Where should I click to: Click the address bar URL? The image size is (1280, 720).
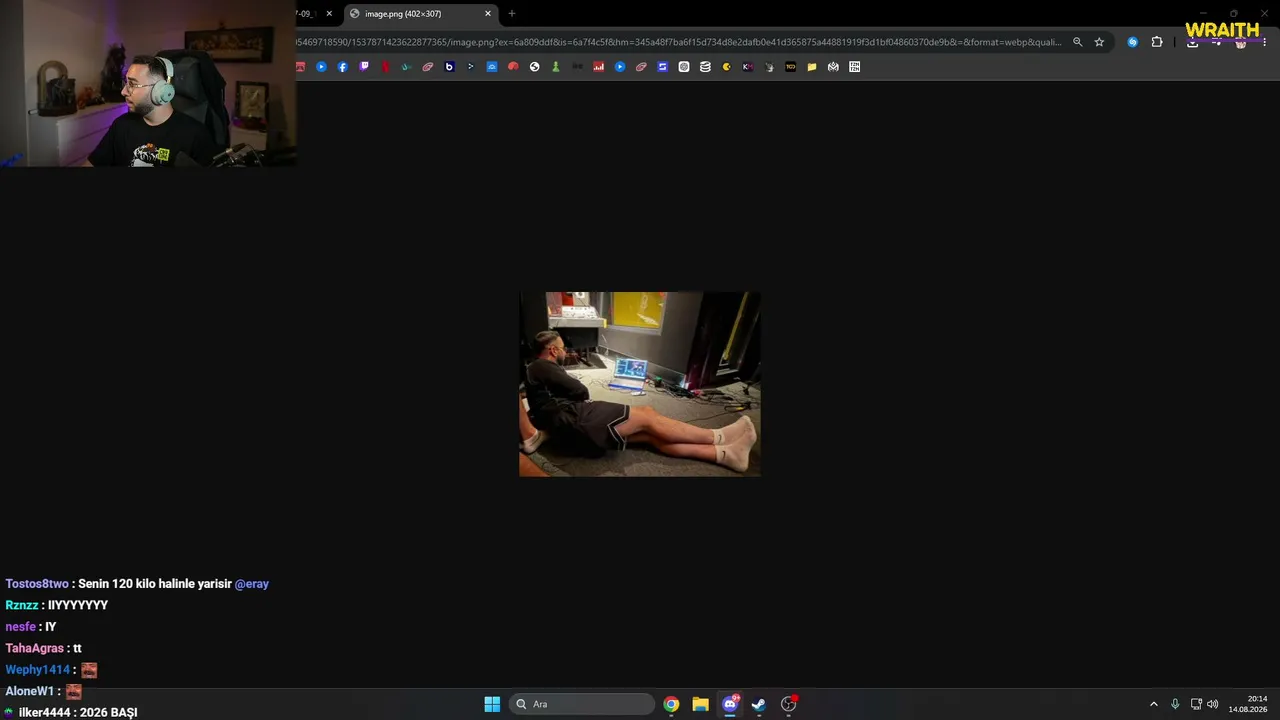[679, 42]
